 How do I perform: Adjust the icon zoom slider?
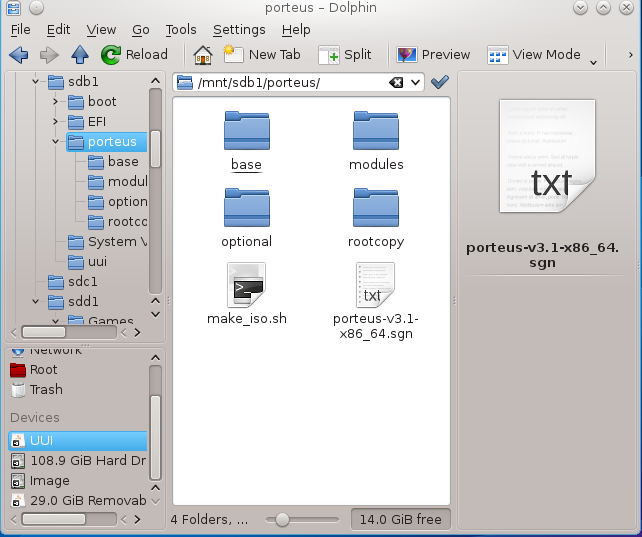pos(283,520)
